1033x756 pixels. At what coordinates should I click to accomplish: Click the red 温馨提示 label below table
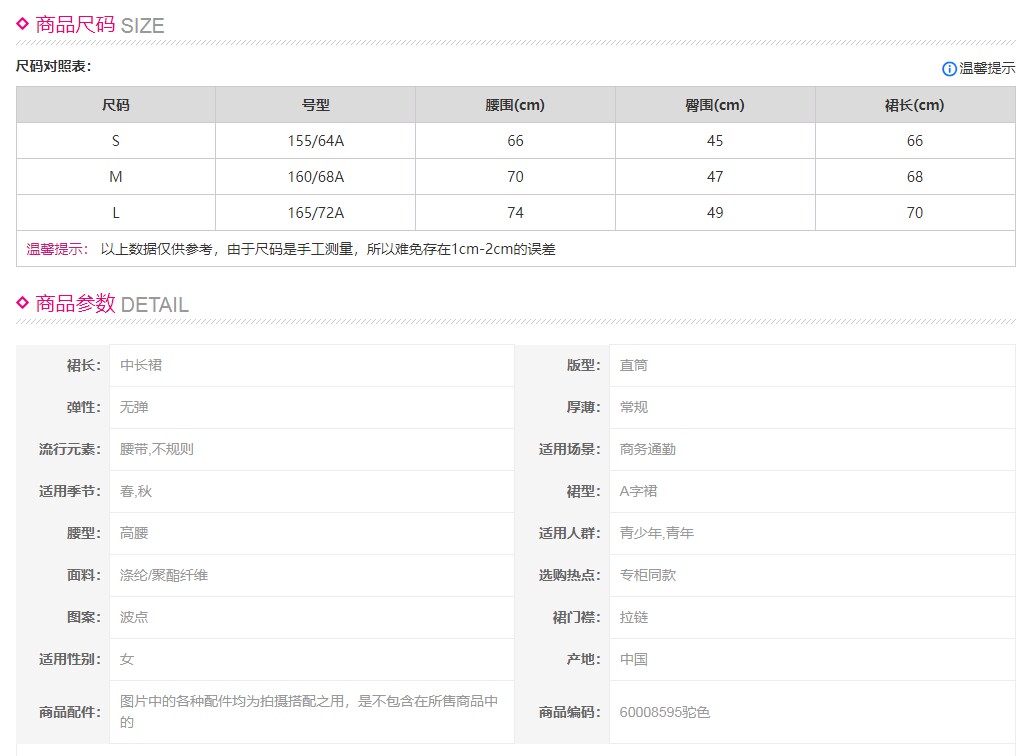[x=57, y=249]
